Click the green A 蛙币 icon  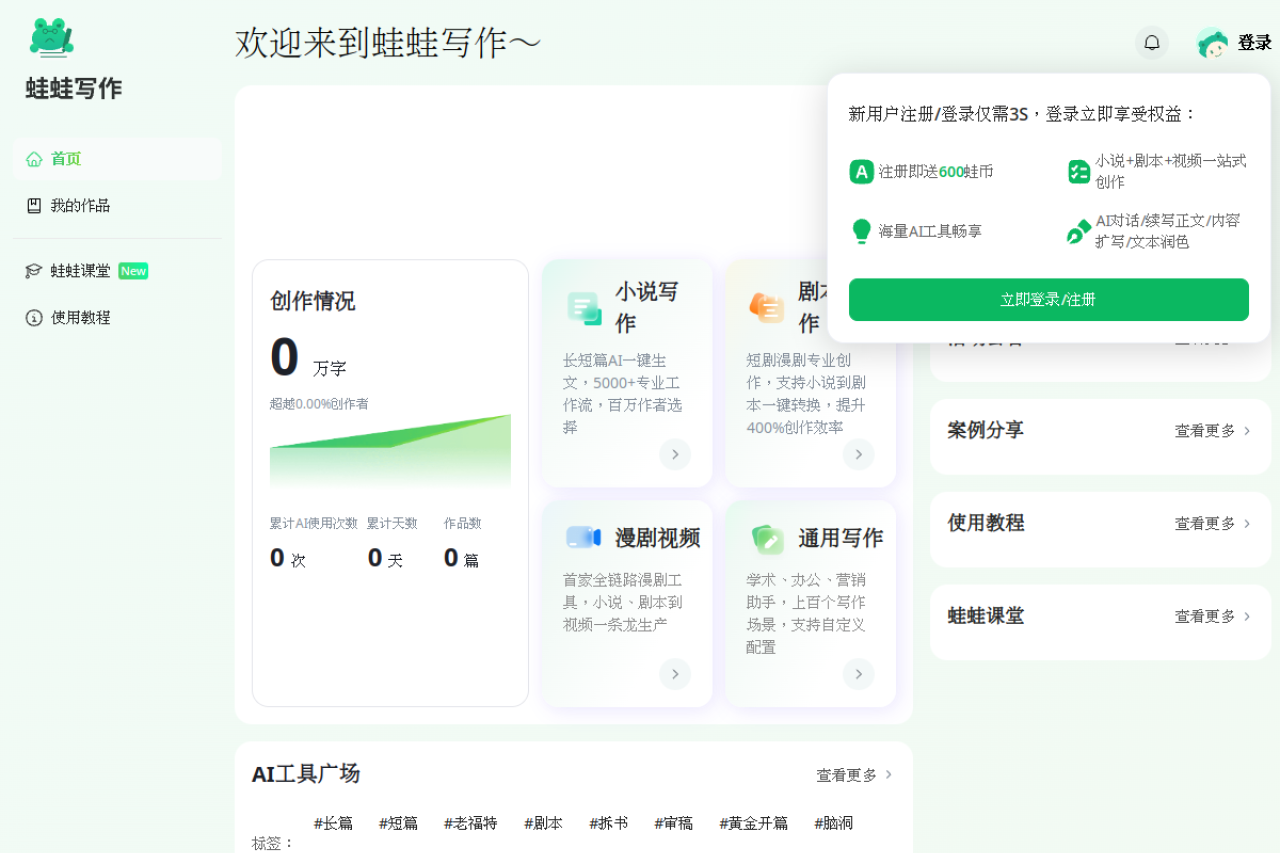click(x=861, y=172)
